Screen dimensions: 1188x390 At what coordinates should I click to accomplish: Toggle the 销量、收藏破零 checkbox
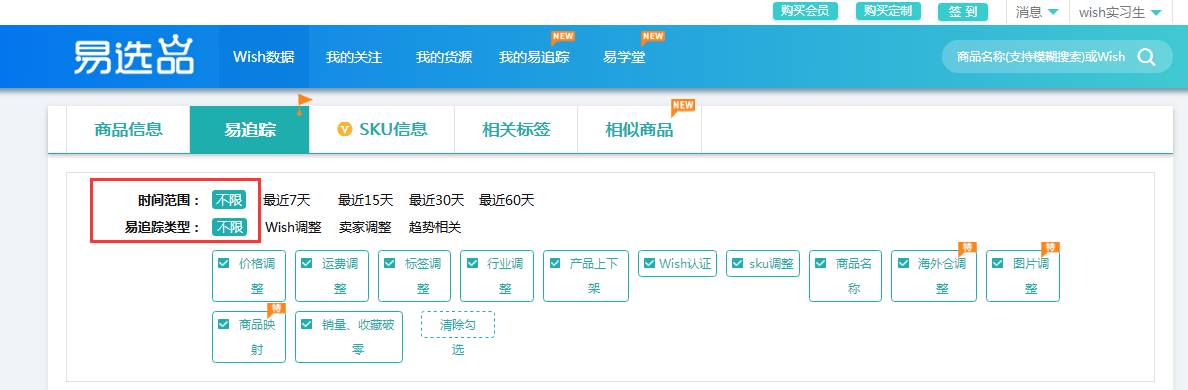306,324
